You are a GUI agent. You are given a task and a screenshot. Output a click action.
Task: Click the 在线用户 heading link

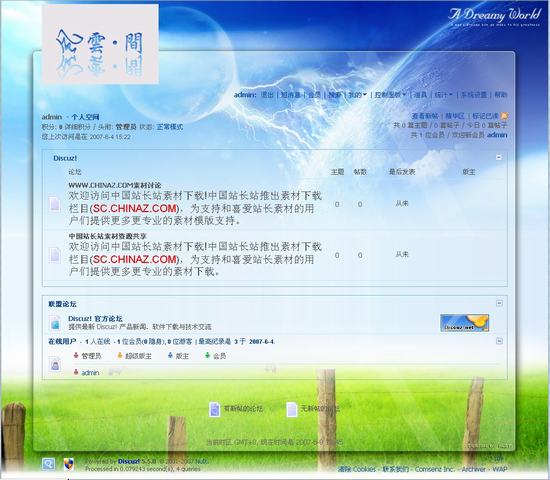click(x=62, y=341)
